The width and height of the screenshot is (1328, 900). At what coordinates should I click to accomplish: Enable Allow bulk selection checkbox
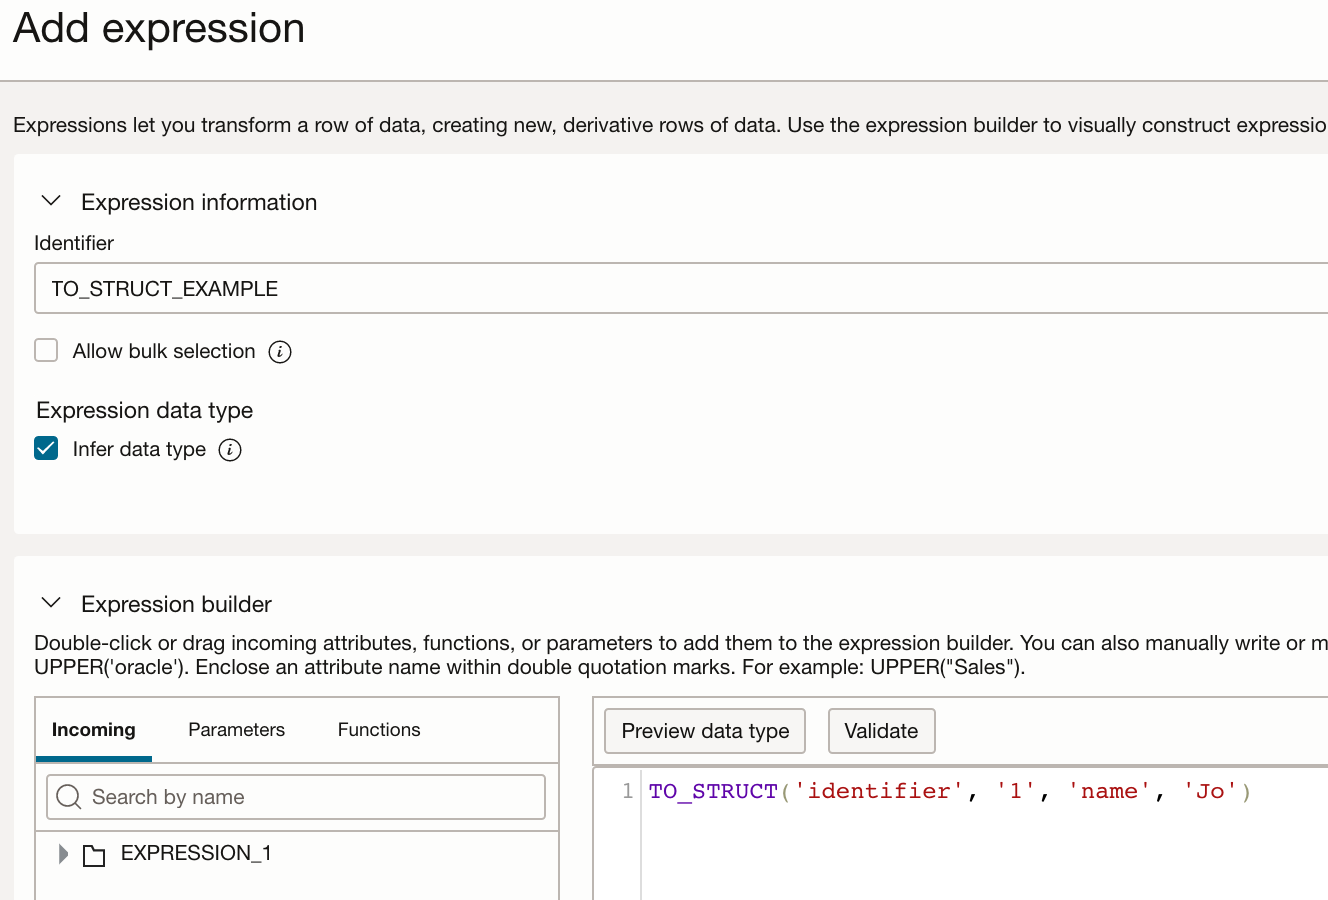[46, 350]
